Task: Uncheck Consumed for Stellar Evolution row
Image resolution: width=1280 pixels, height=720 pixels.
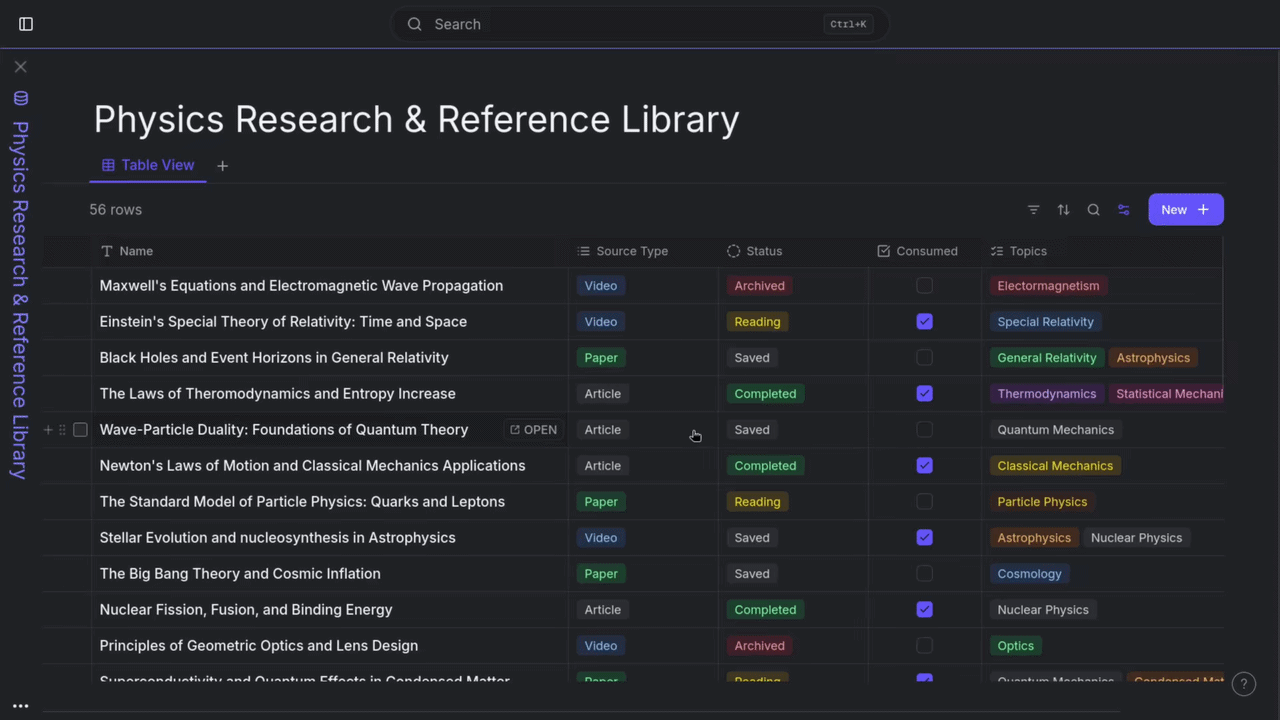Action: click(x=925, y=538)
